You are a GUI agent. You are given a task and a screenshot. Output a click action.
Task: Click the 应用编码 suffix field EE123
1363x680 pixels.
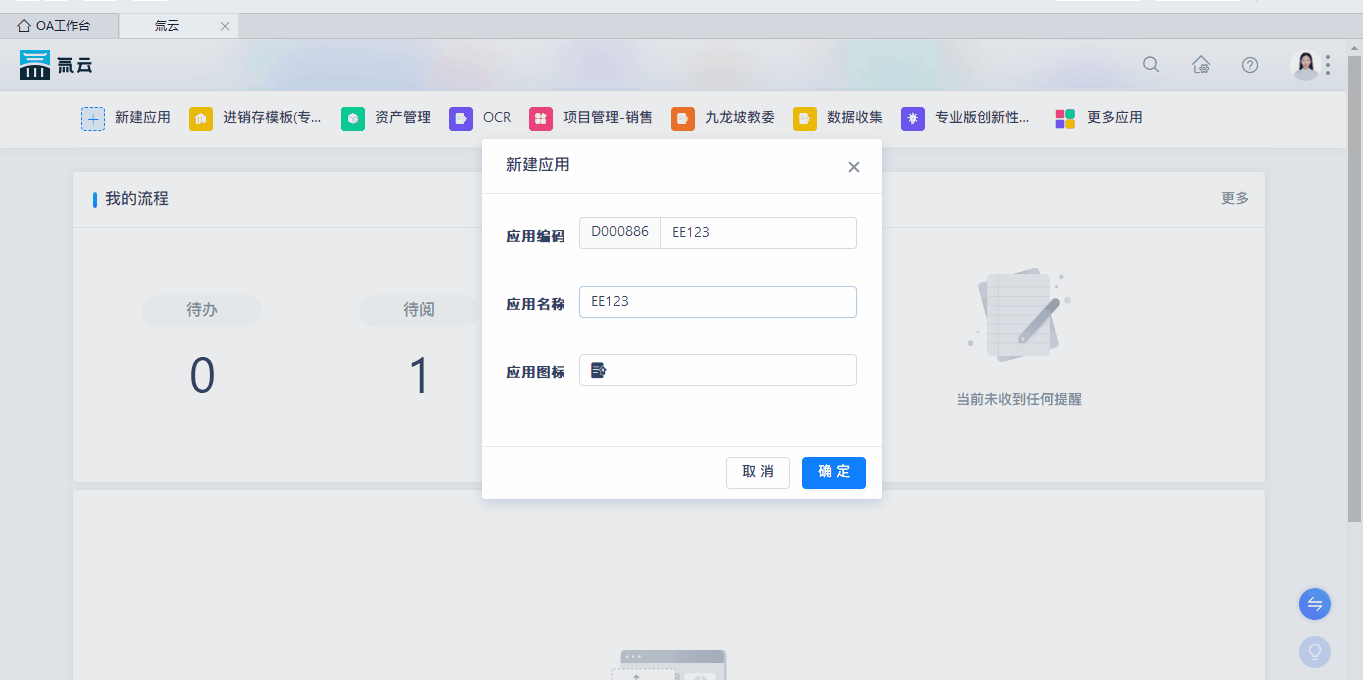[x=758, y=233]
